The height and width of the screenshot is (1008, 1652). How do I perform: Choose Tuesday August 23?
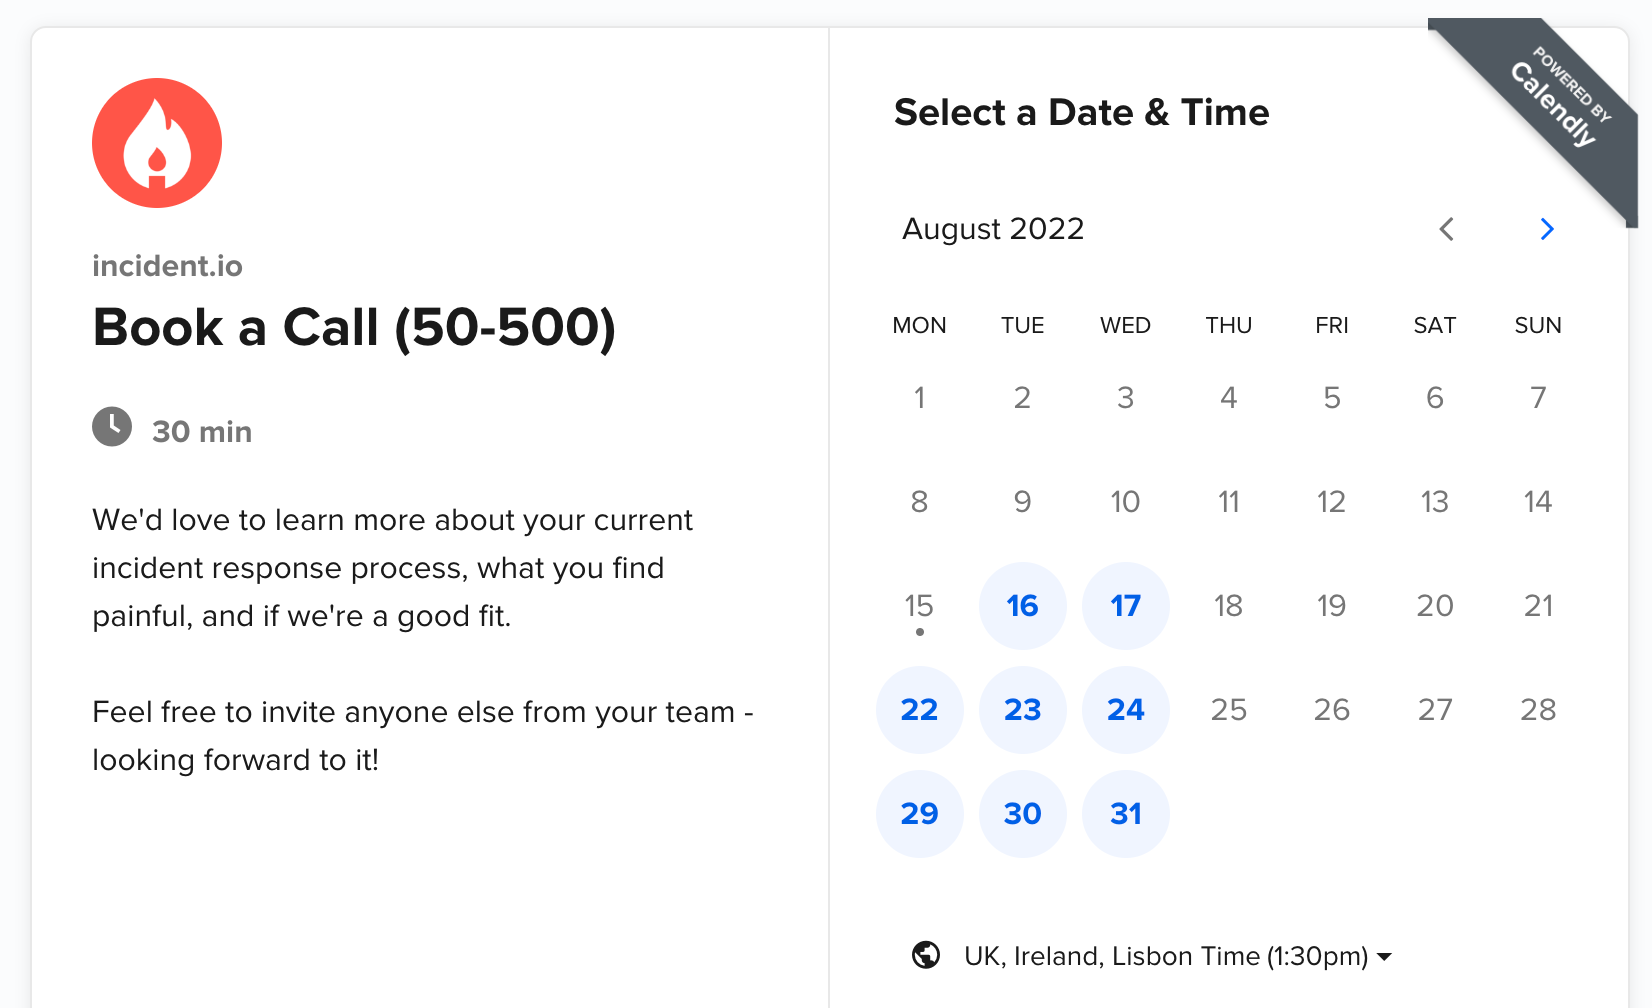pos(1022,709)
